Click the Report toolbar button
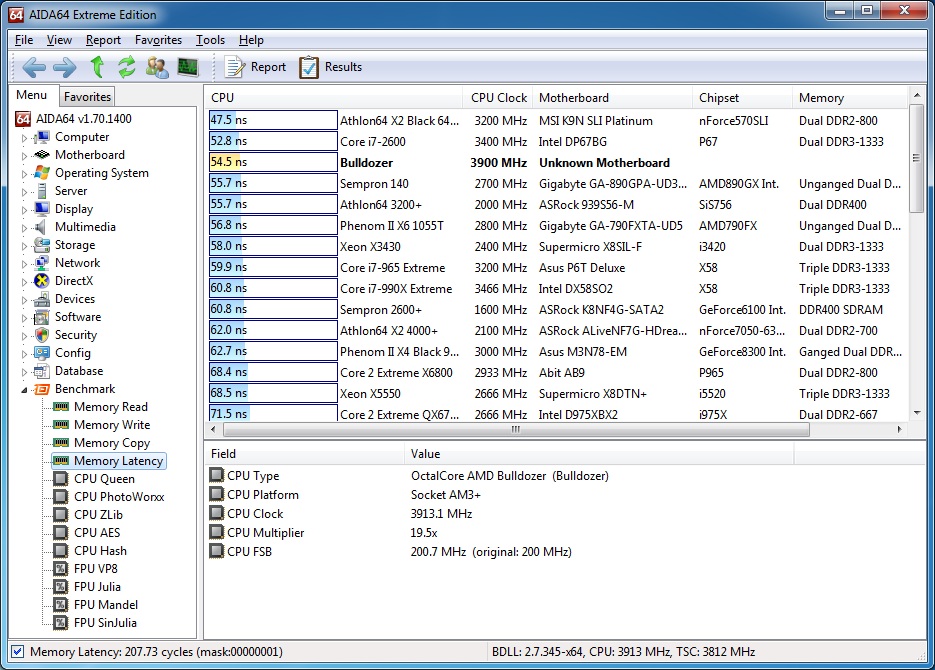This screenshot has height=670, width=935. (x=255, y=67)
